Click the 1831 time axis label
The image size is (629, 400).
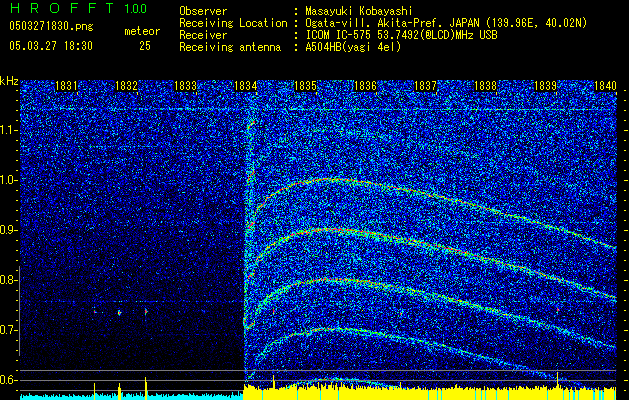coord(66,86)
